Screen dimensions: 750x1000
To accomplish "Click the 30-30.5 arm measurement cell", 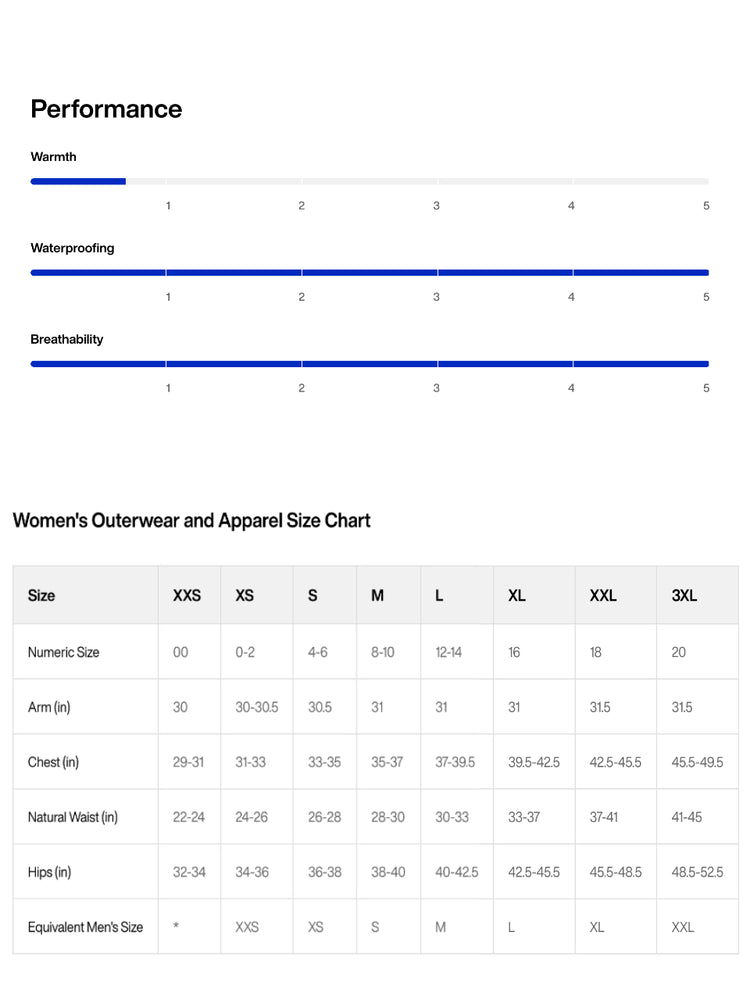I will 257,707.
